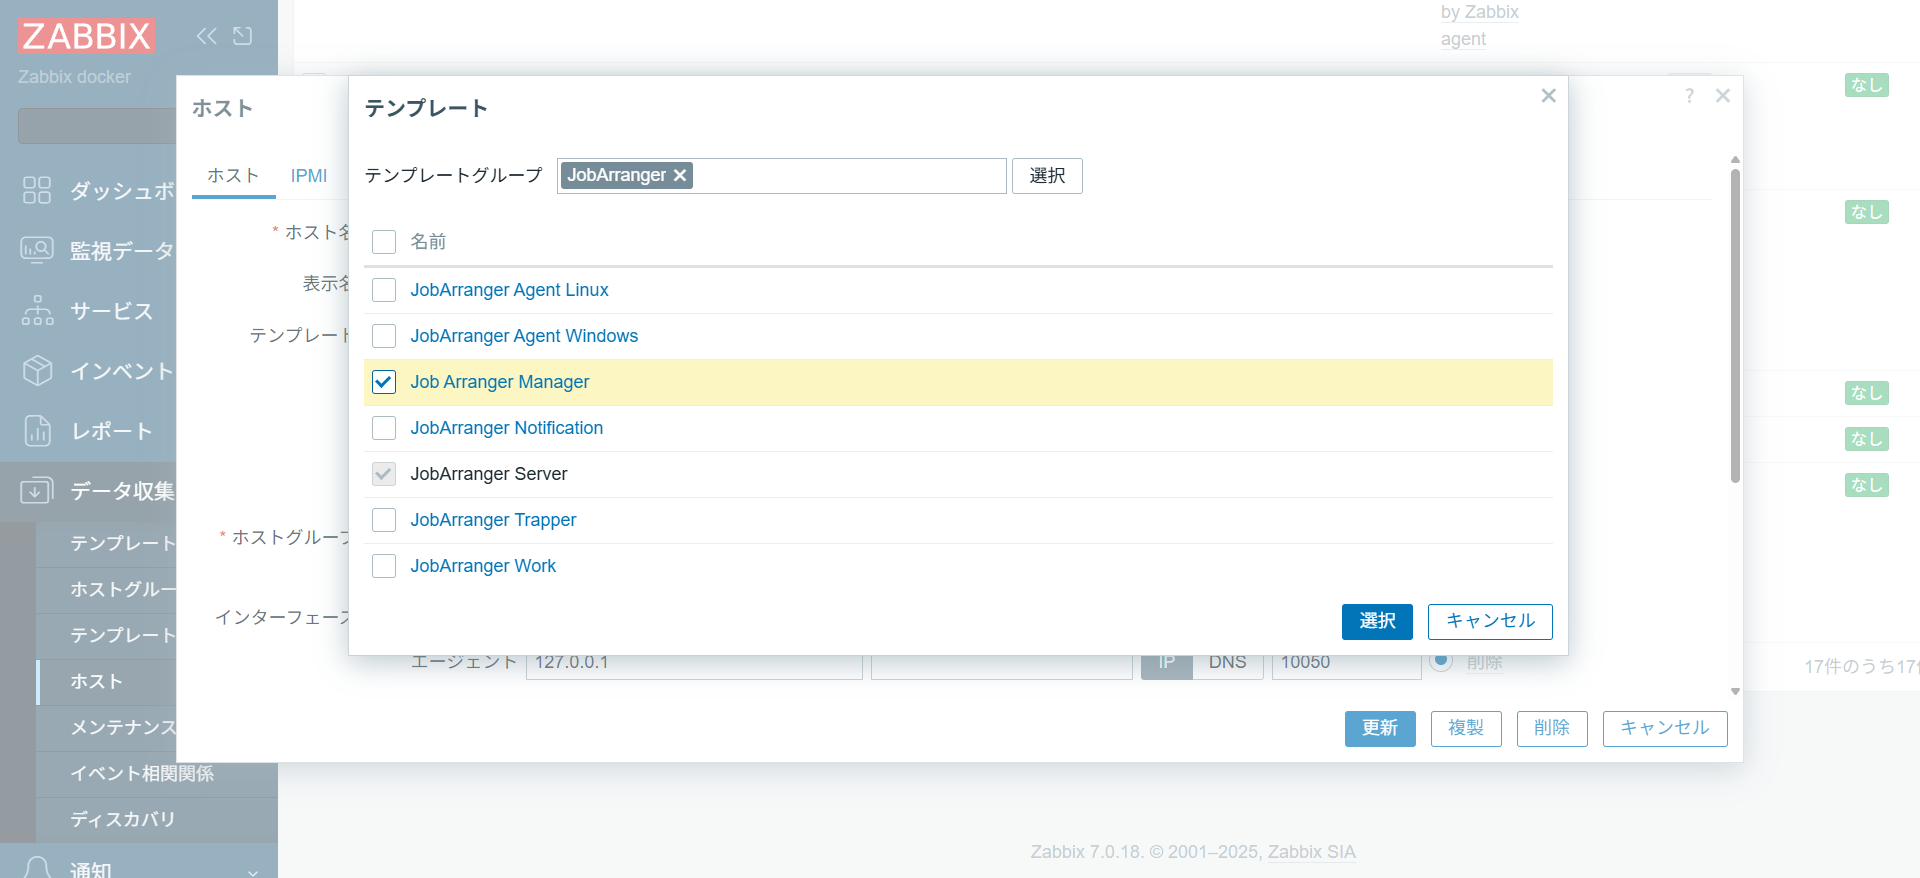Viewport: 1920px width, 878px height.
Task: Collapse the sidebar with double chevron icon
Action: point(206,36)
